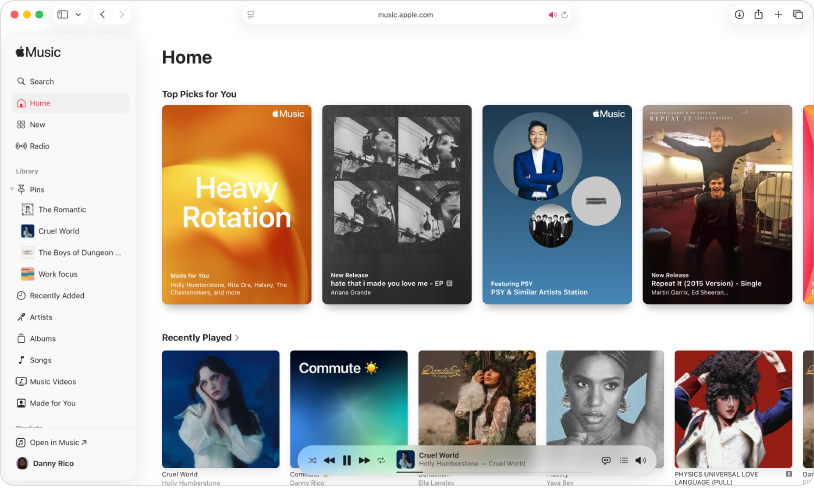Click the Made for You icon
Image resolution: width=814 pixels, height=488 pixels.
21,403
